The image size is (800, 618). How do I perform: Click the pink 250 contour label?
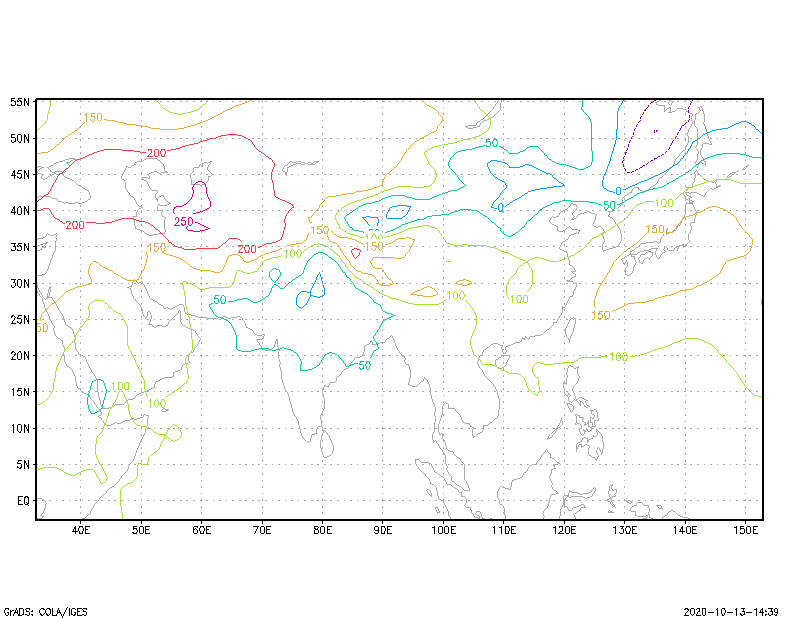pyautogui.click(x=184, y=221)
